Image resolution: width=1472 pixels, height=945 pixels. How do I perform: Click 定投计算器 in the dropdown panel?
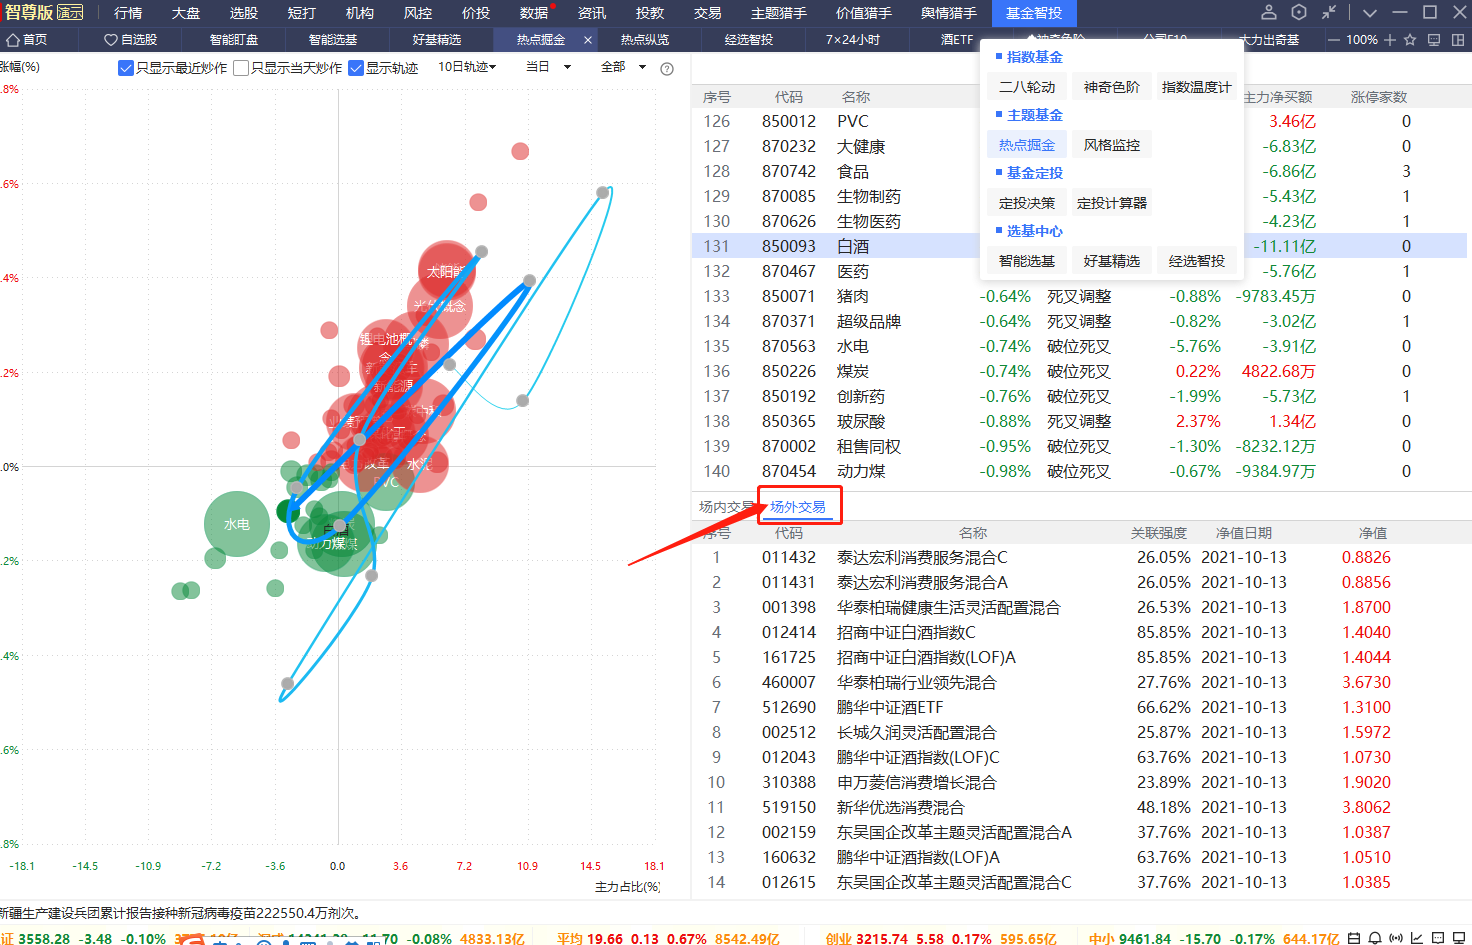point(1111,203)
